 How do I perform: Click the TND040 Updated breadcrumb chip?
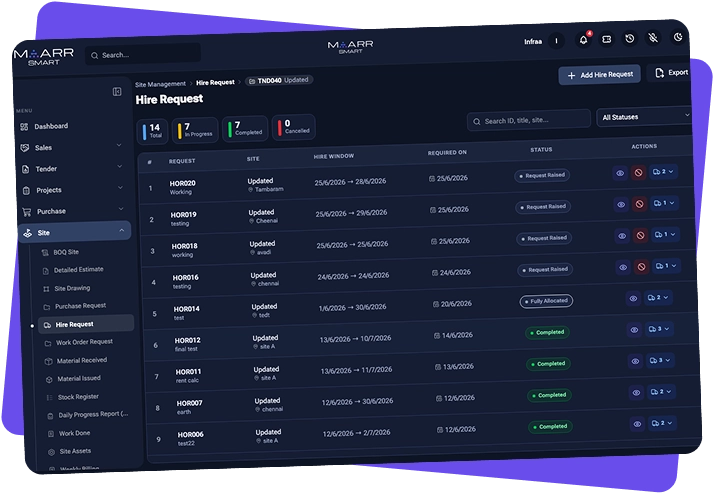279,80
